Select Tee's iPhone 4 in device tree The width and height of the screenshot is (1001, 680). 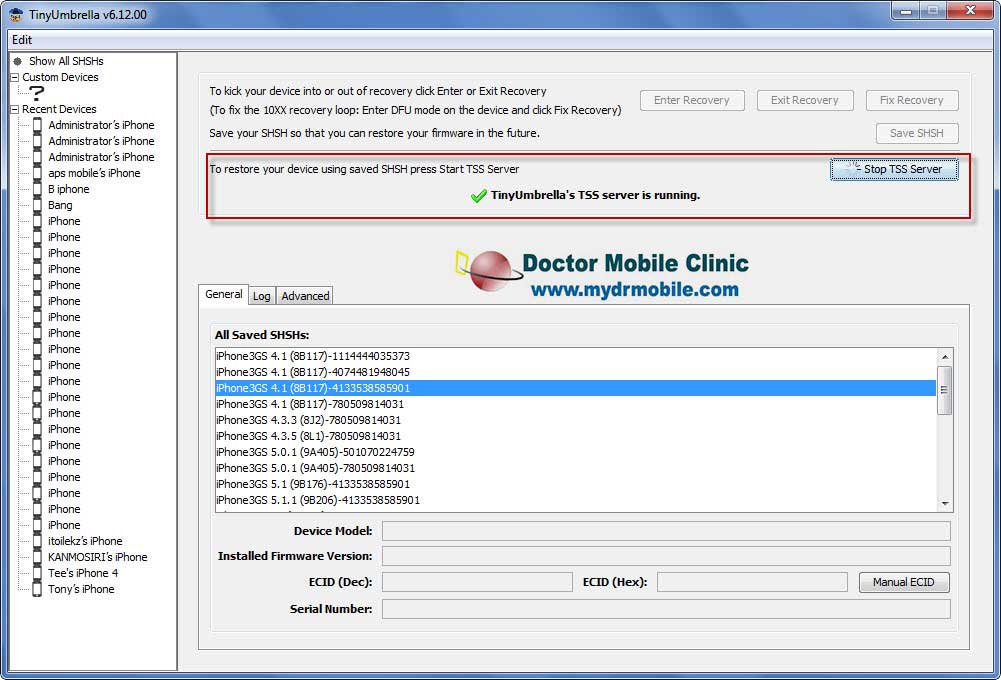point(83,573)
